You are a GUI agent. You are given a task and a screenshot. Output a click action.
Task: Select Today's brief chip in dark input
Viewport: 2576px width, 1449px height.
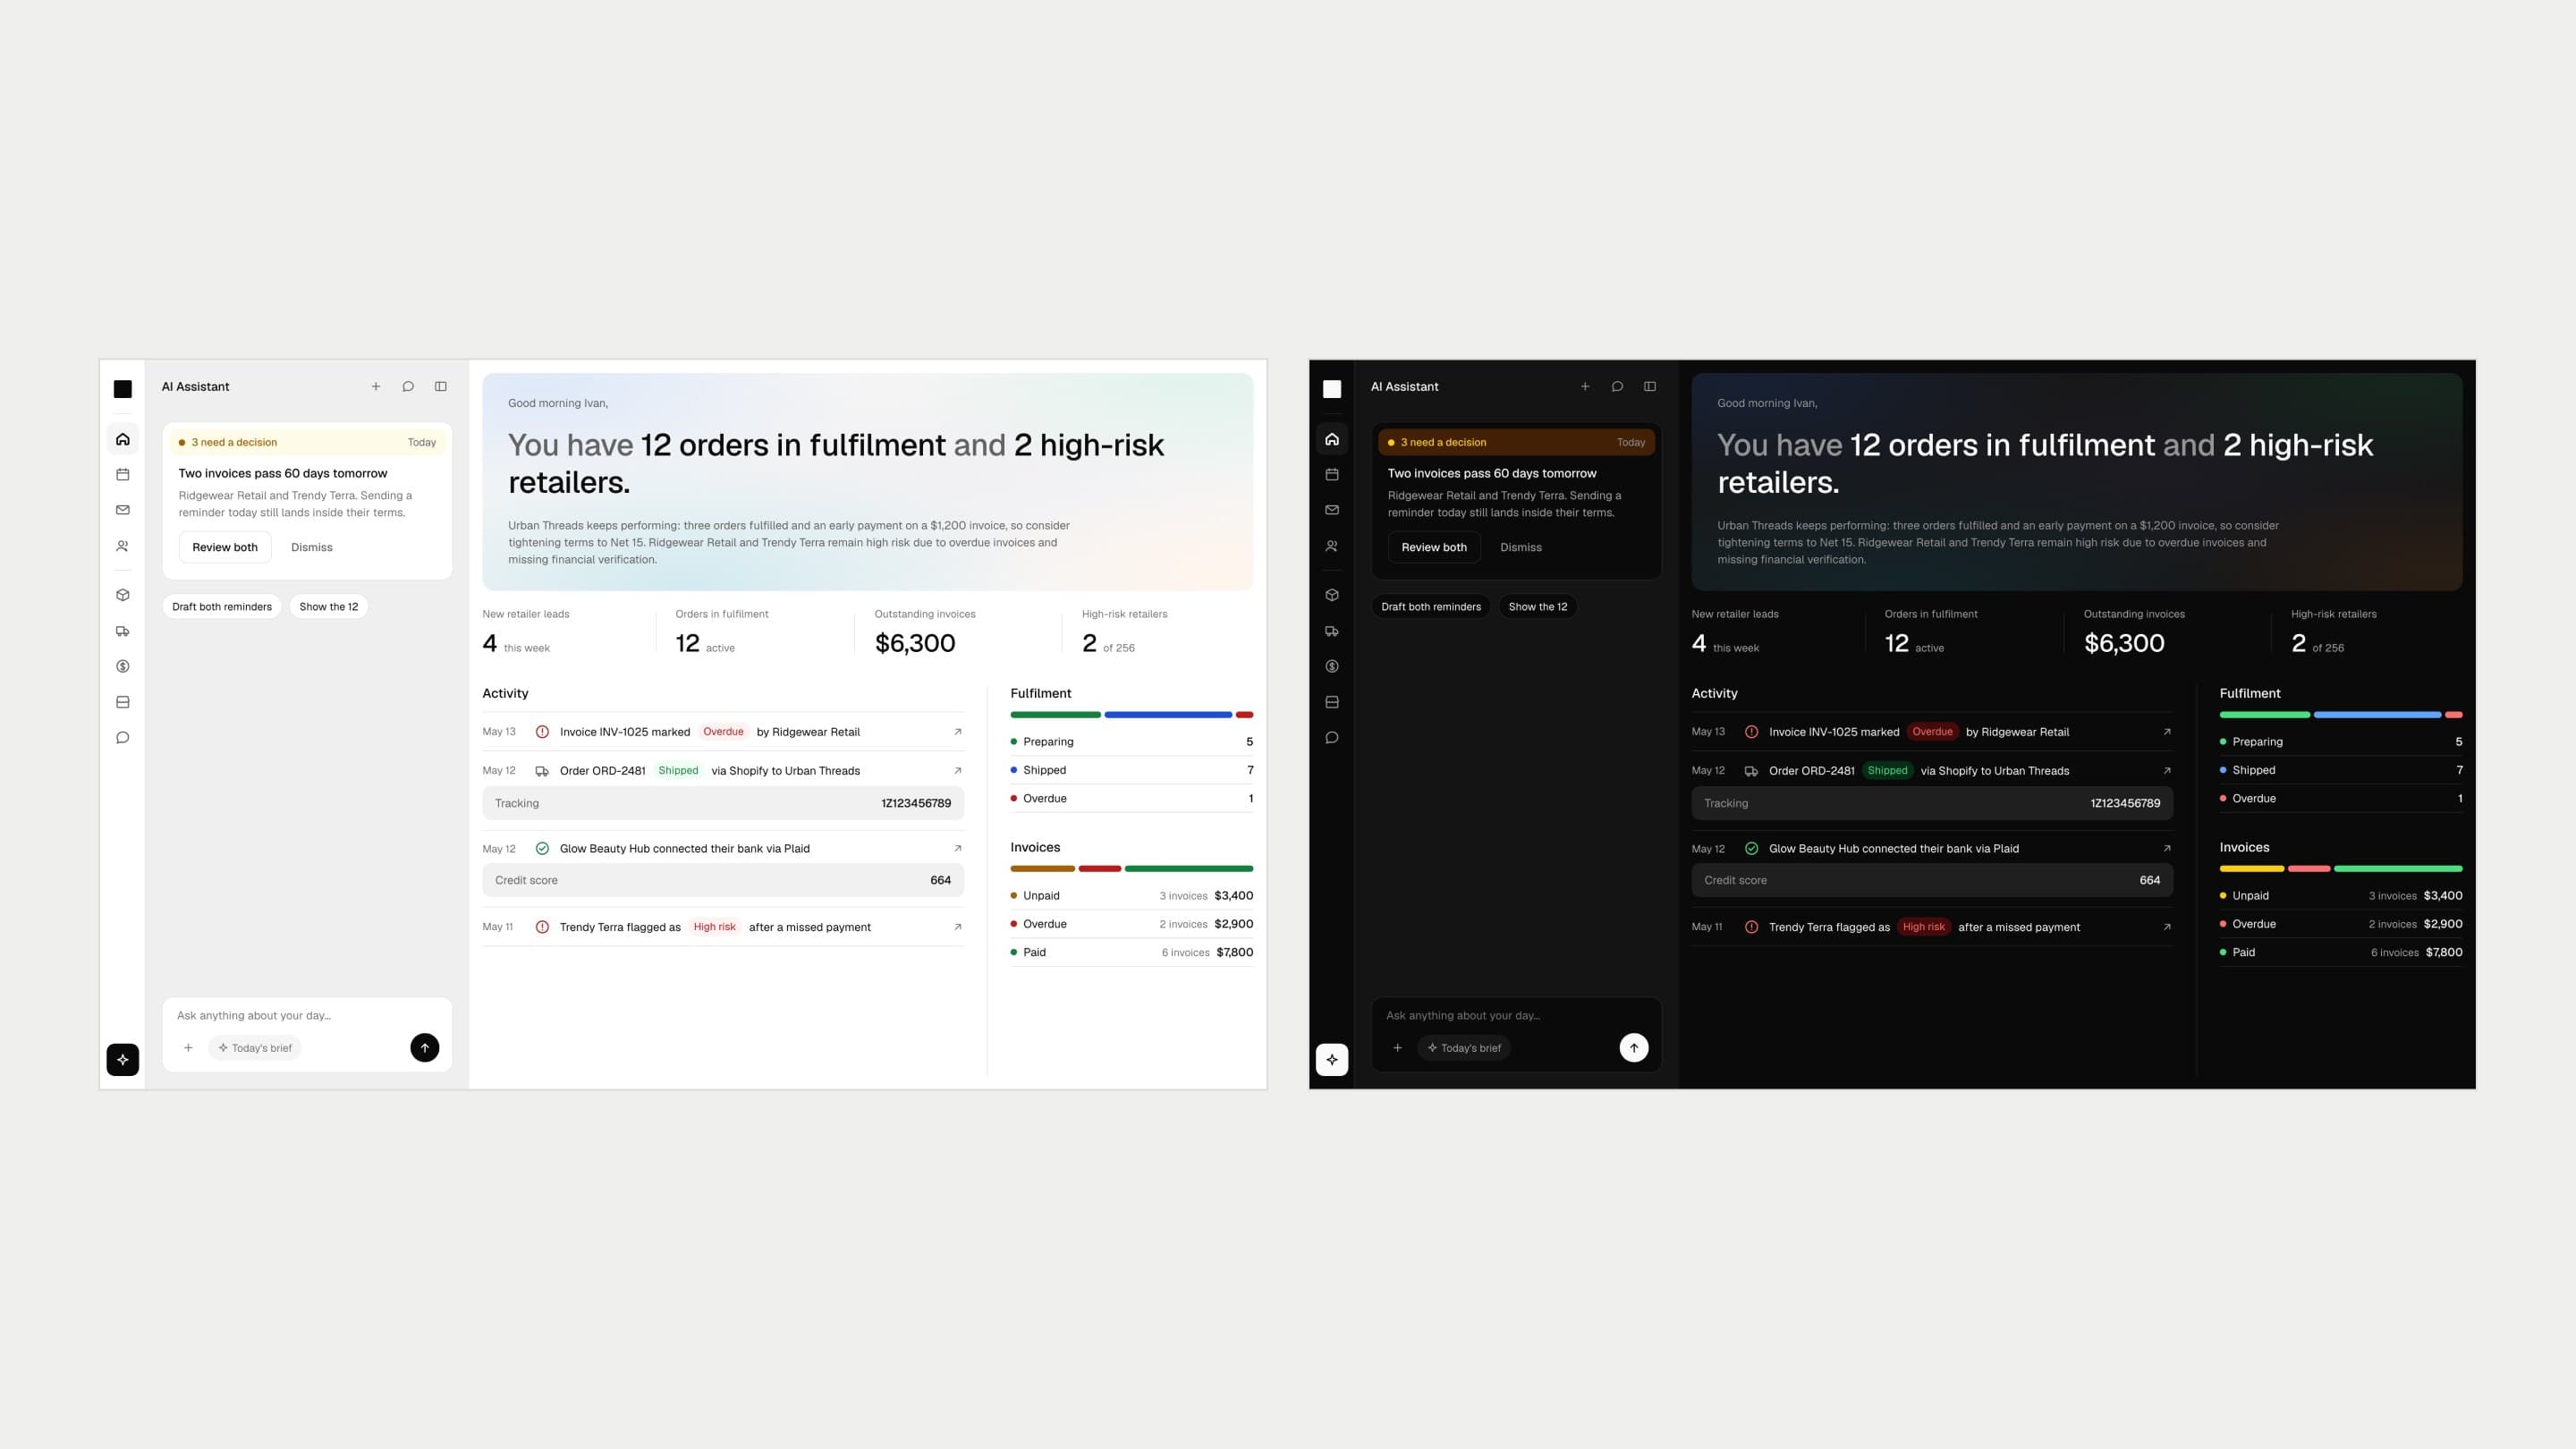pos(1465,1048)
